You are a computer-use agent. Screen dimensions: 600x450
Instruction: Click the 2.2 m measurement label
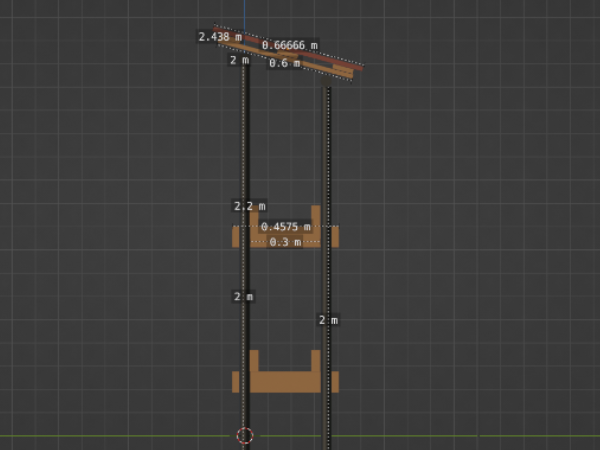click(x=249, y=206)
